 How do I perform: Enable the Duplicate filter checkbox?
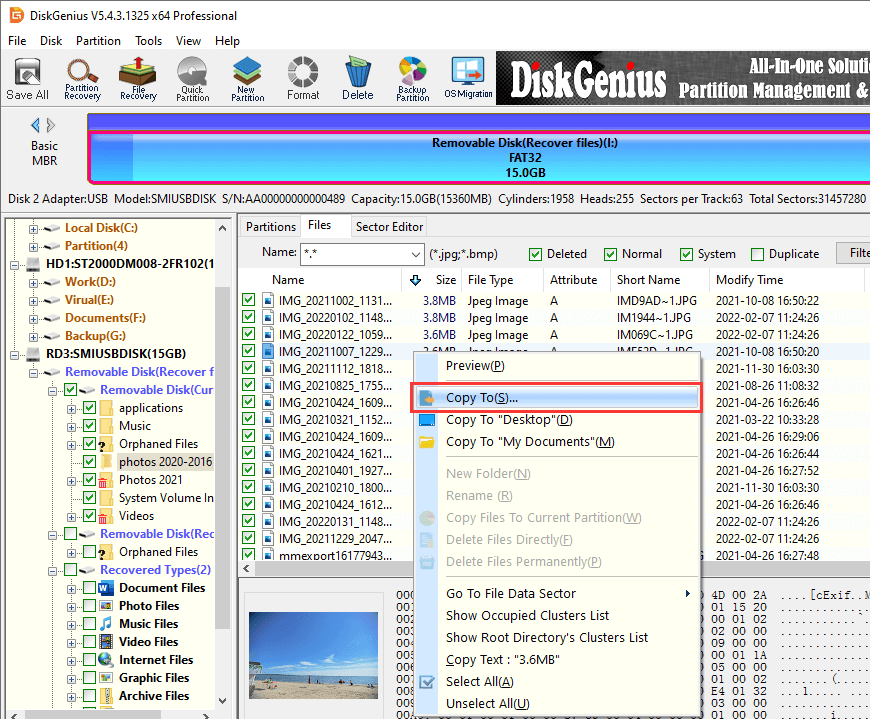[758, 254]
